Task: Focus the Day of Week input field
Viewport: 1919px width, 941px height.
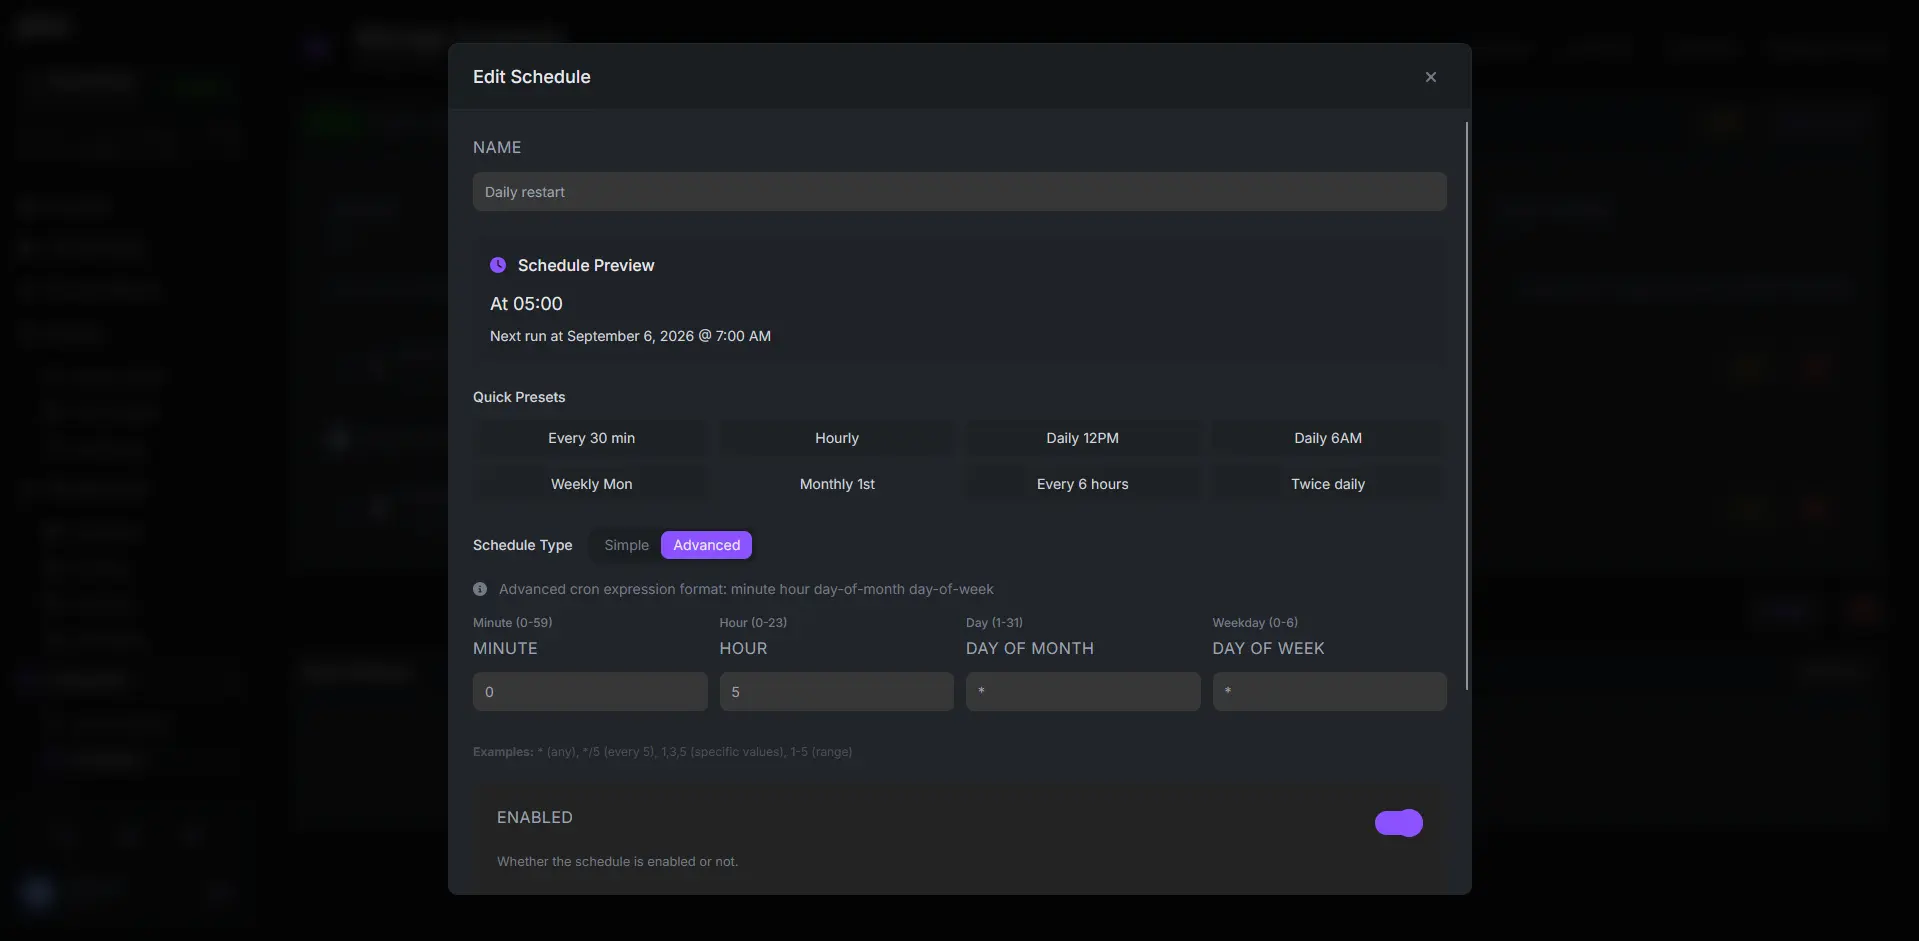Action: coord(1329,692)
